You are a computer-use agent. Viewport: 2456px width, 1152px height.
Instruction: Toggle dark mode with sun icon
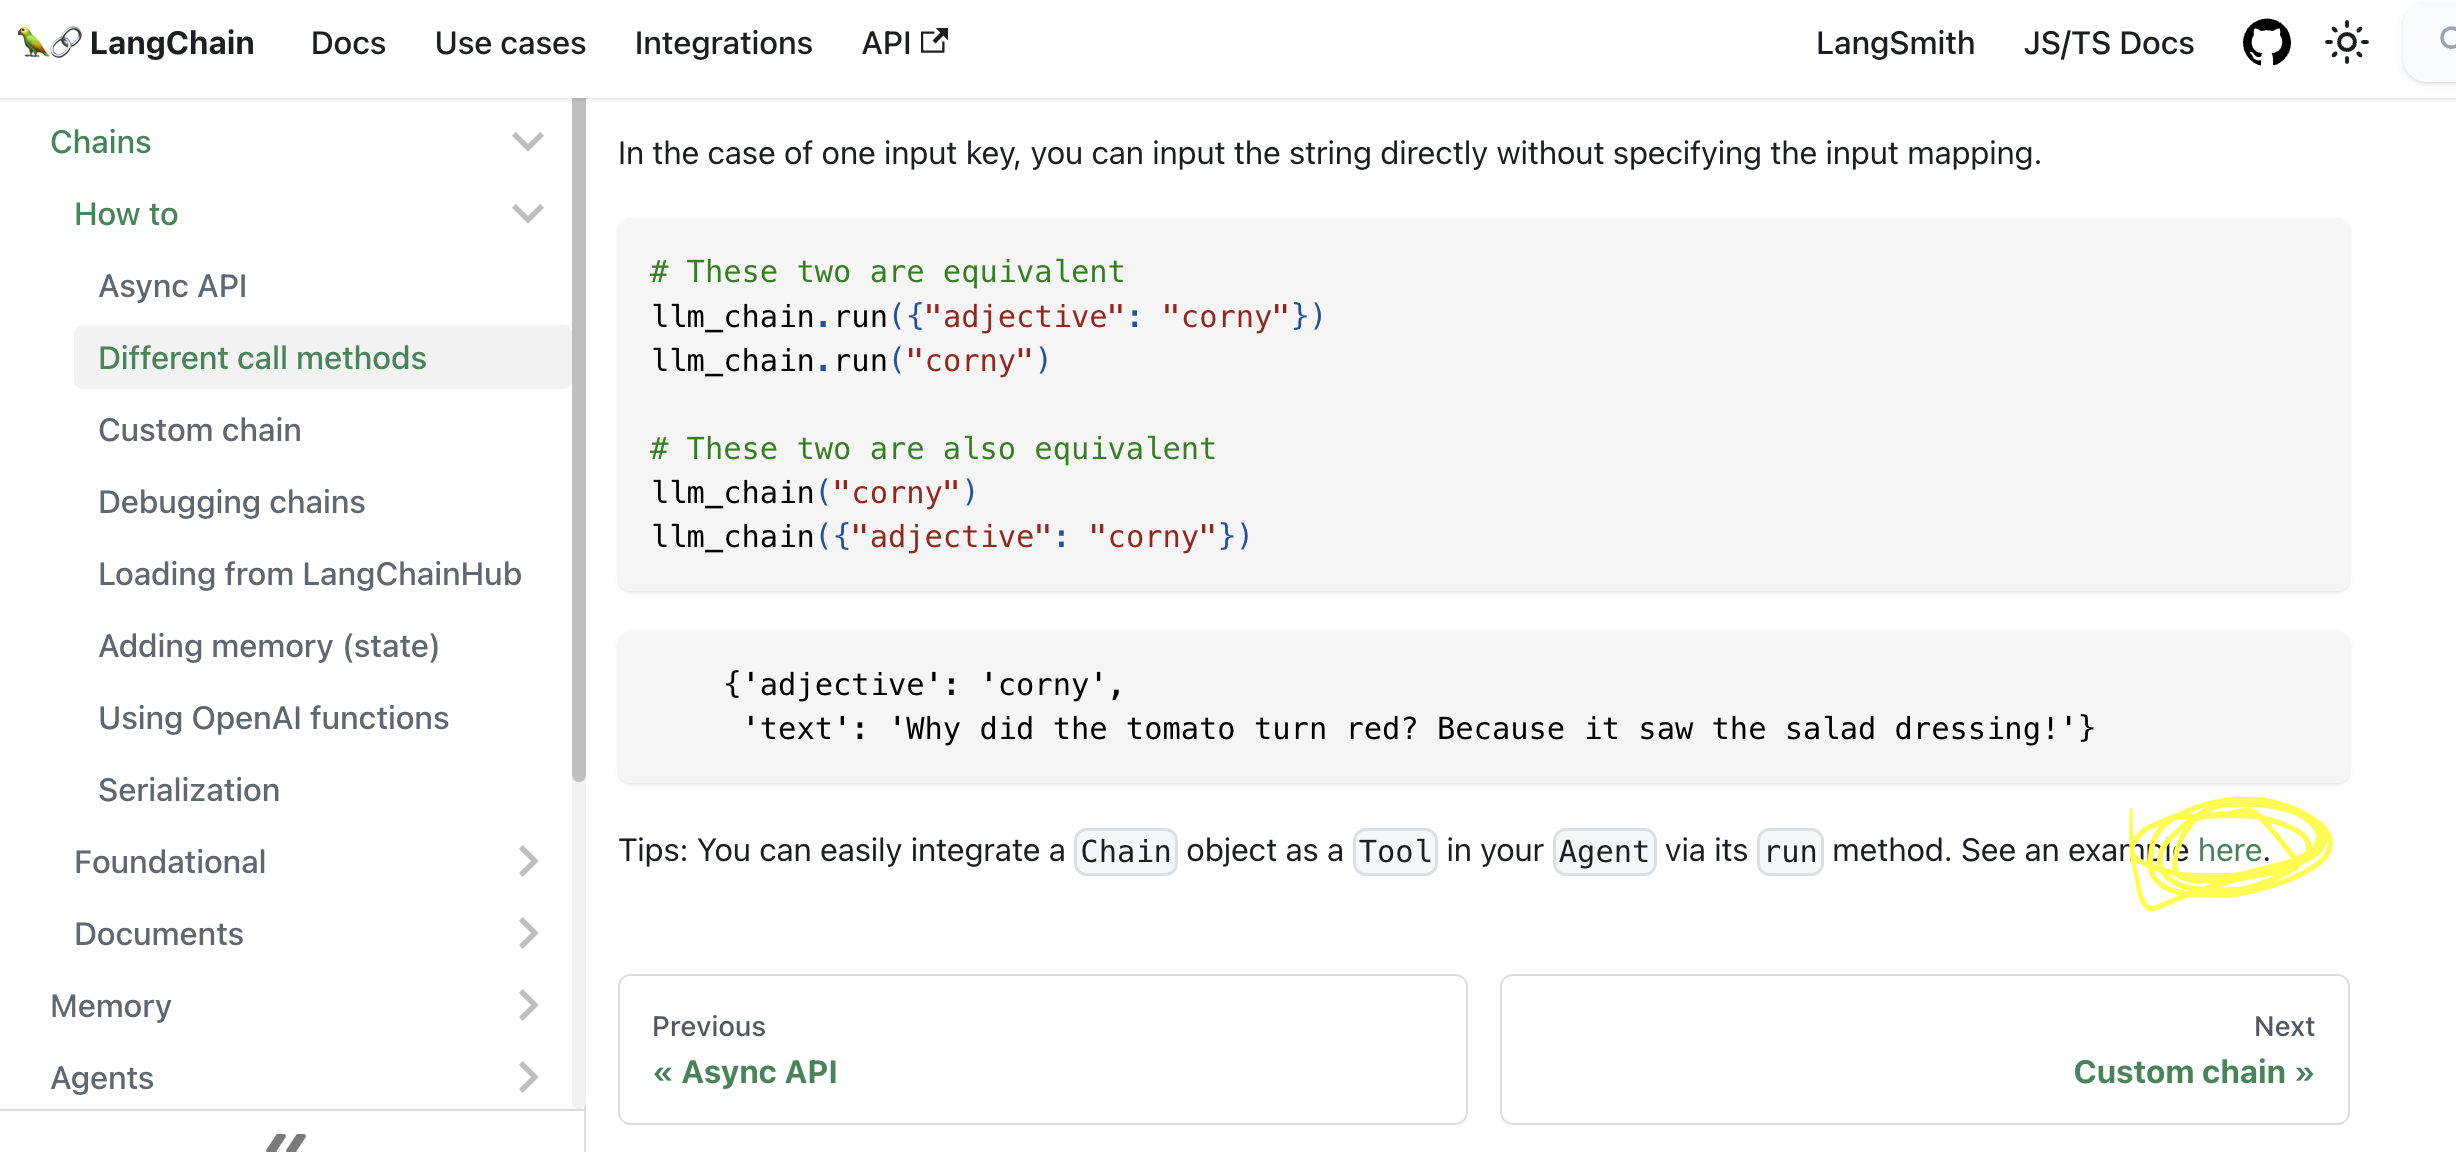[x=2346, y=43]
